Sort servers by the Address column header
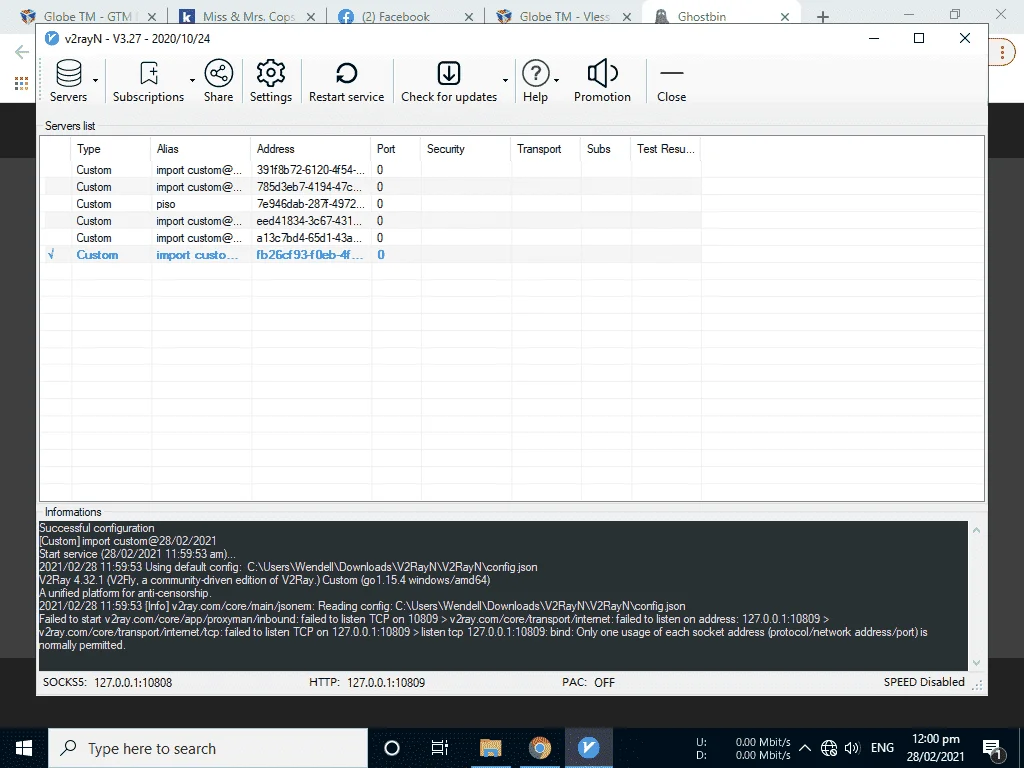Image resolution: width=1024 pixels, height=768 pixels. tap(311, 149)
